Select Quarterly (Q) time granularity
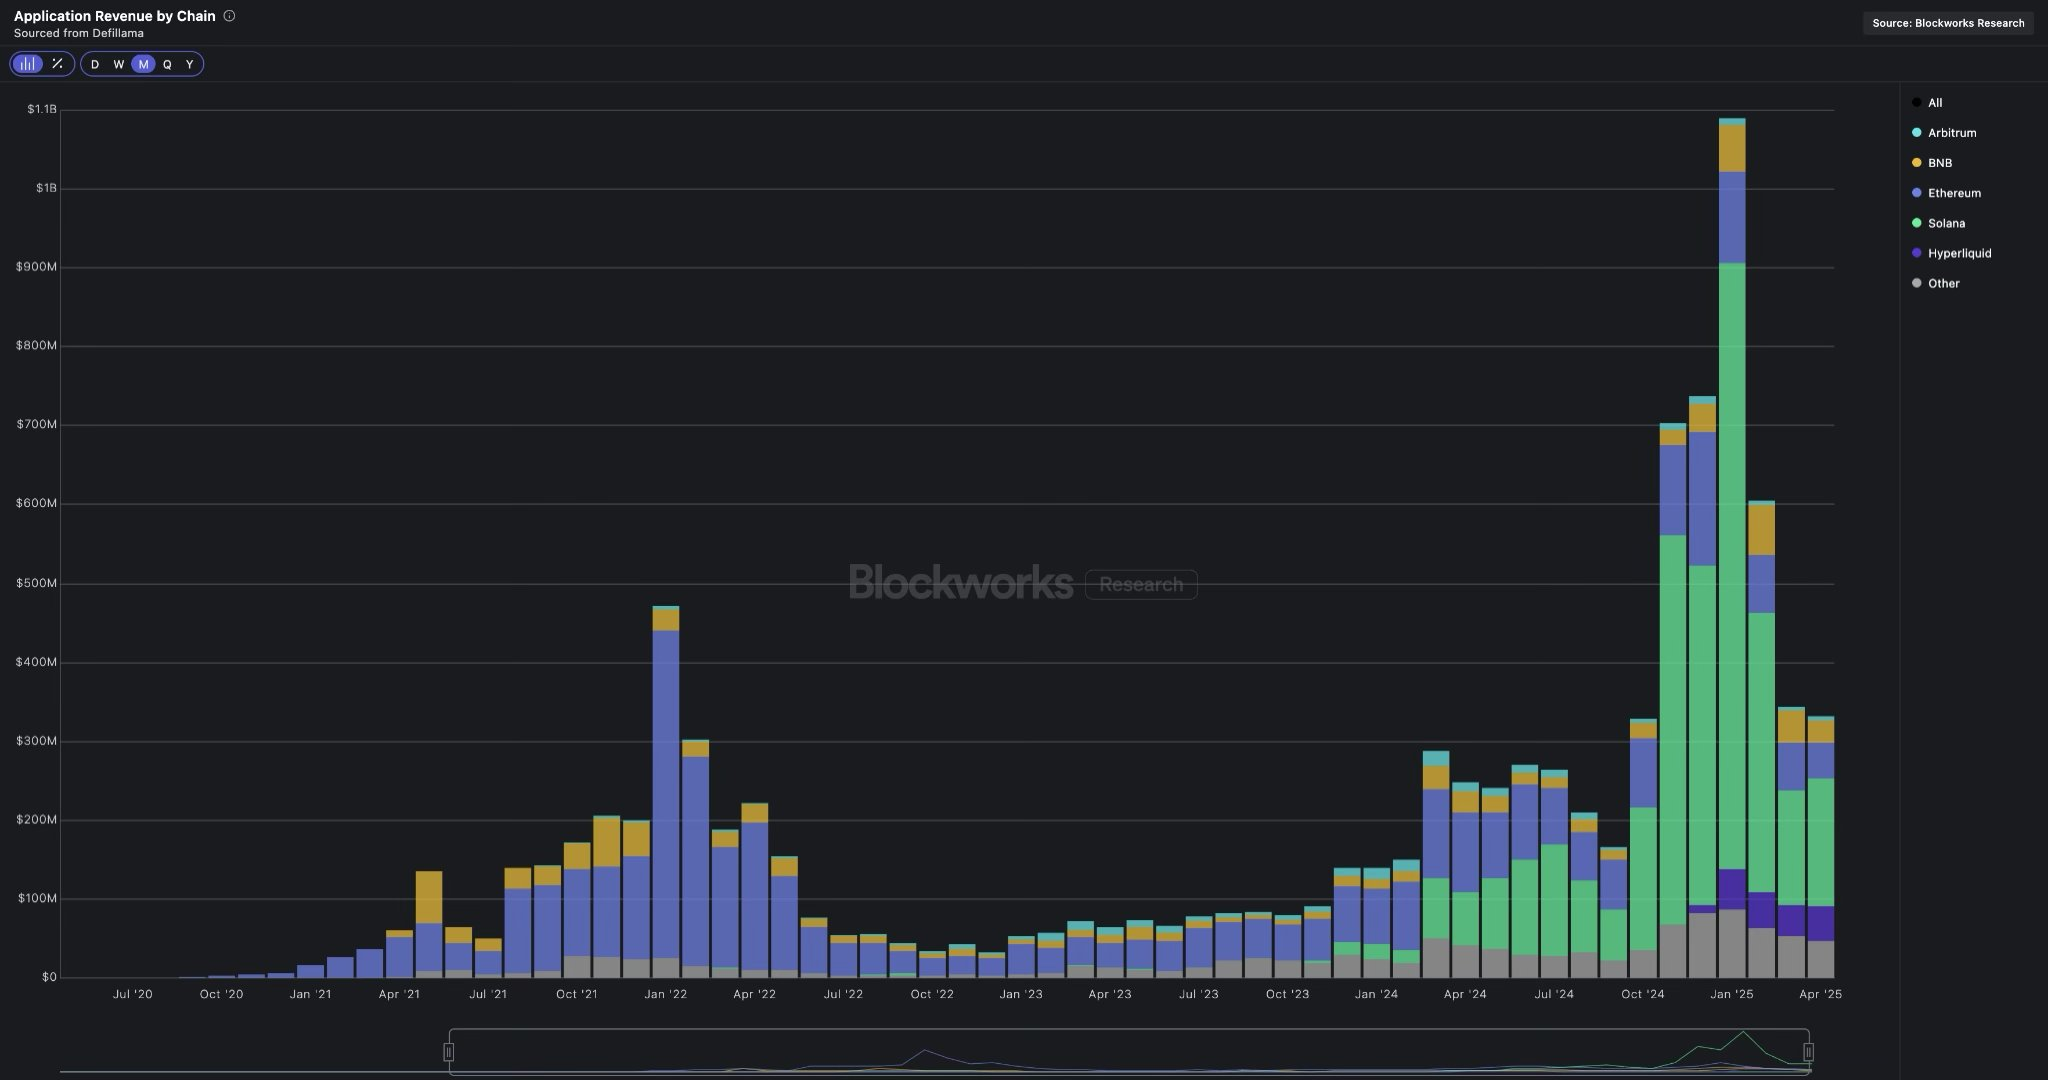The height and width of the screenshot is (1080, 2048). pyautogui.click(x=167, y=64)
